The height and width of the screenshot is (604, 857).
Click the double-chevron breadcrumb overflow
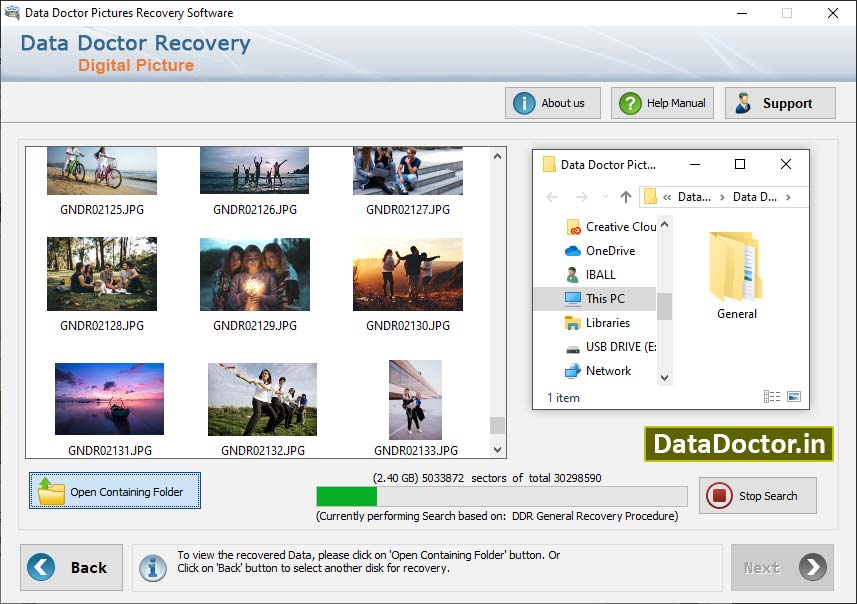click(x=667, y=196)
